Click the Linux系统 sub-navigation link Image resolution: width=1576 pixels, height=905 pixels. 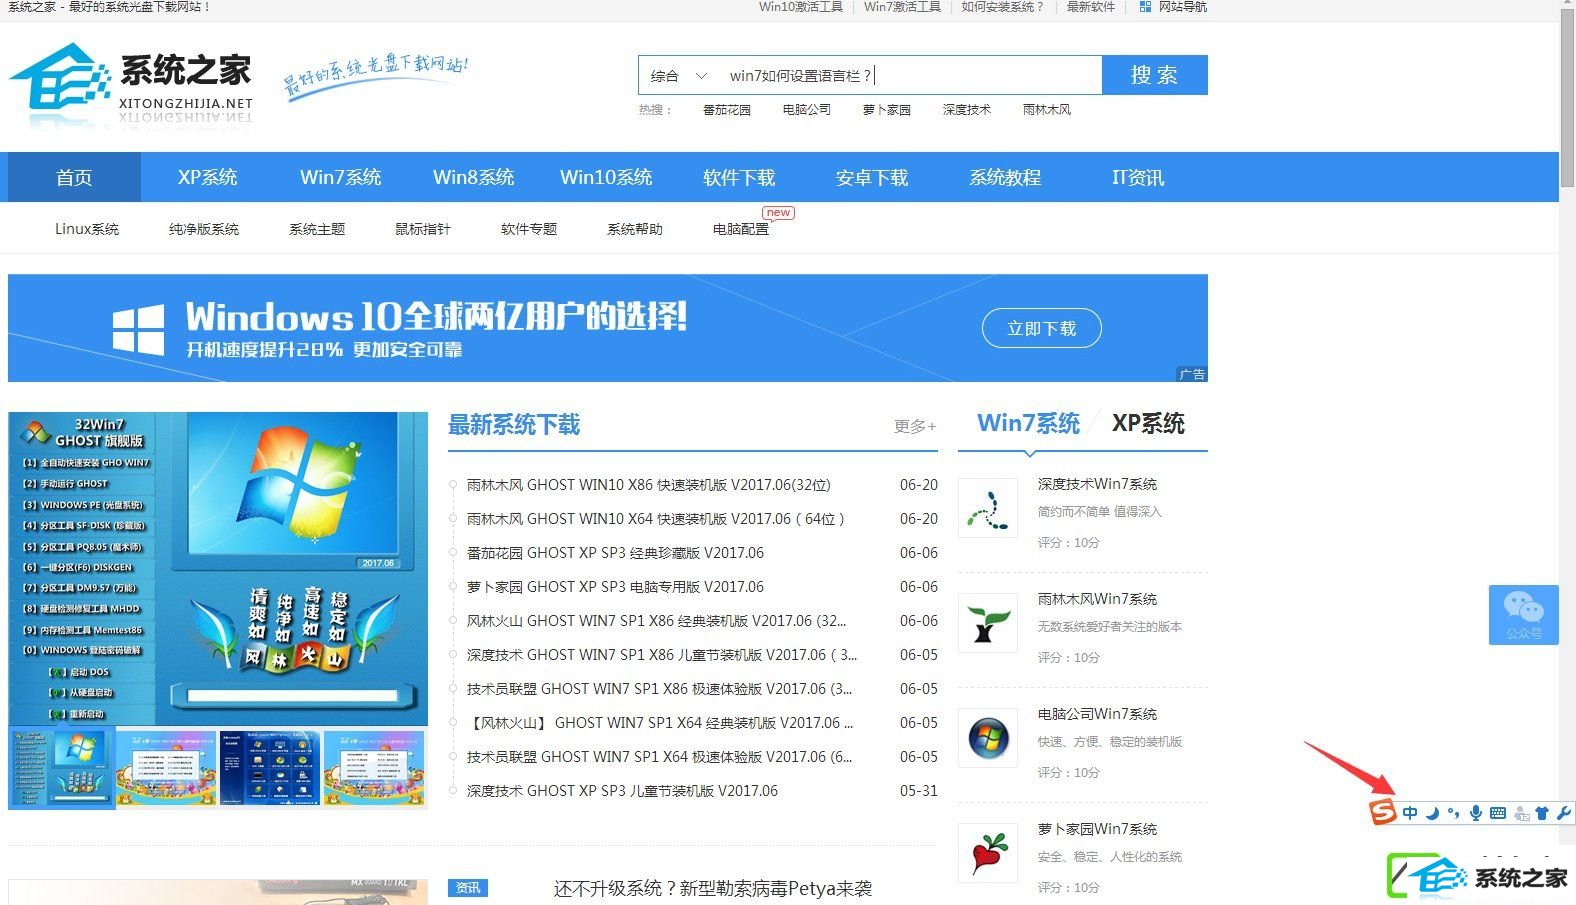87,229
